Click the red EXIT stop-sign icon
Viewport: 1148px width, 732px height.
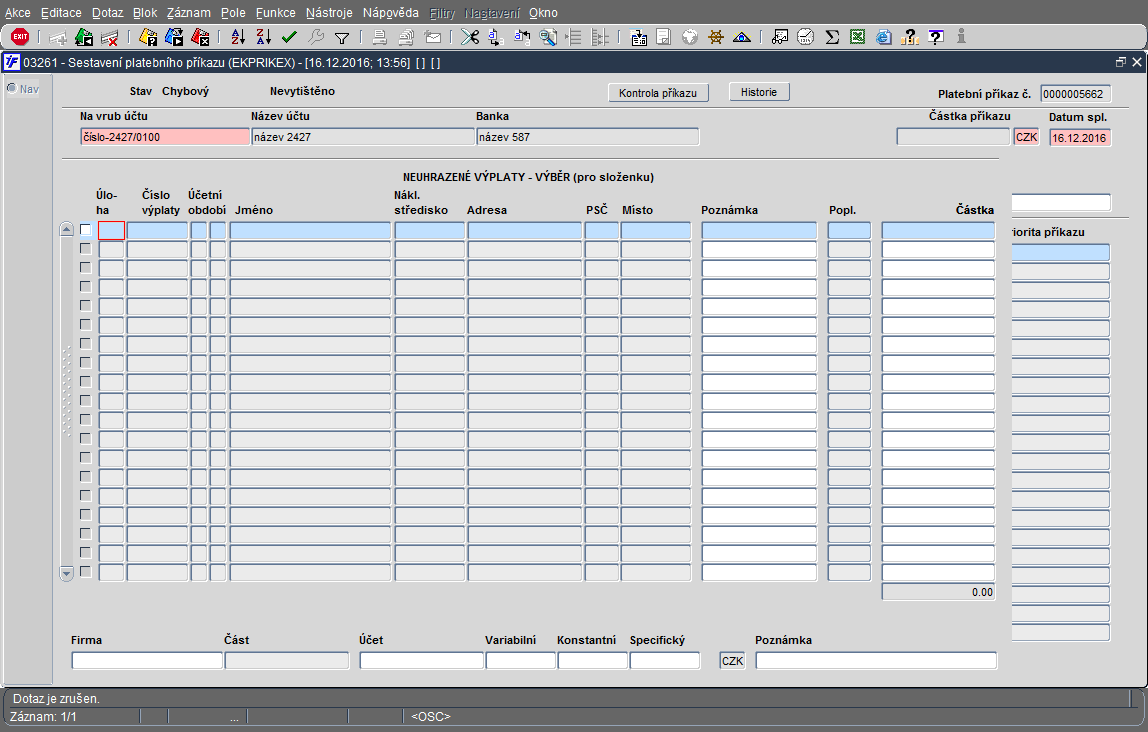tap(20, 37)
